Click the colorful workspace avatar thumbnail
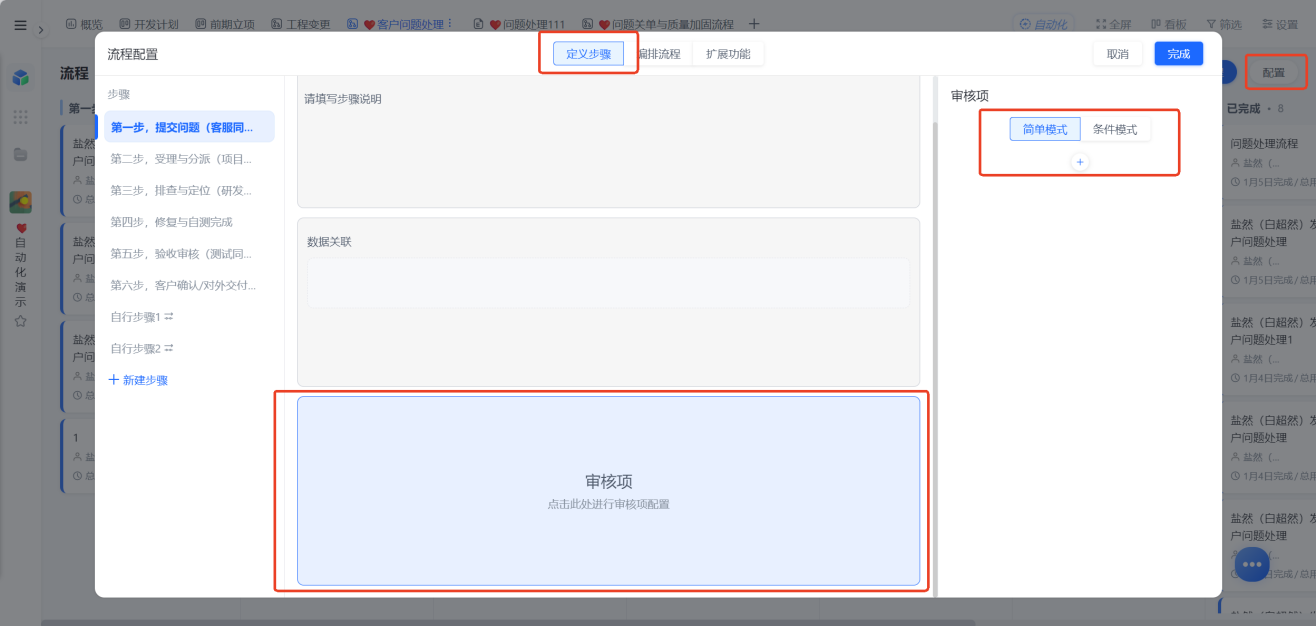This screenshot has height=626, width=1316. click(20, 202)
